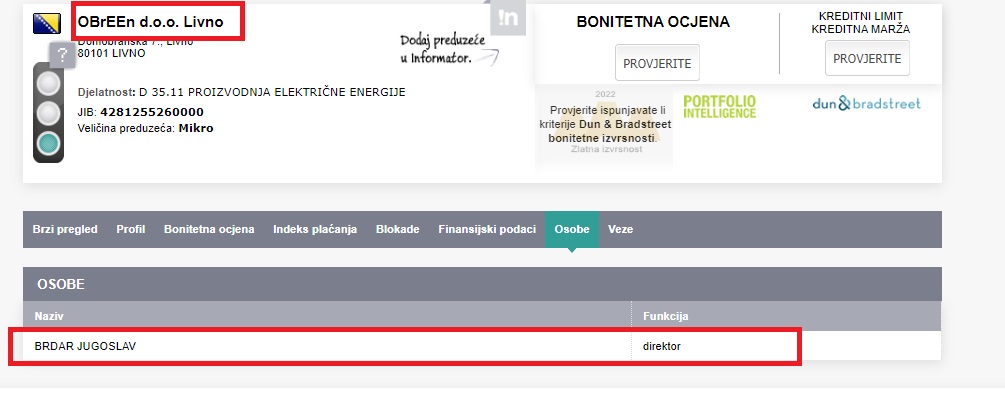
Task: Select the Indeks plaćanja tab
Action: 315,229
